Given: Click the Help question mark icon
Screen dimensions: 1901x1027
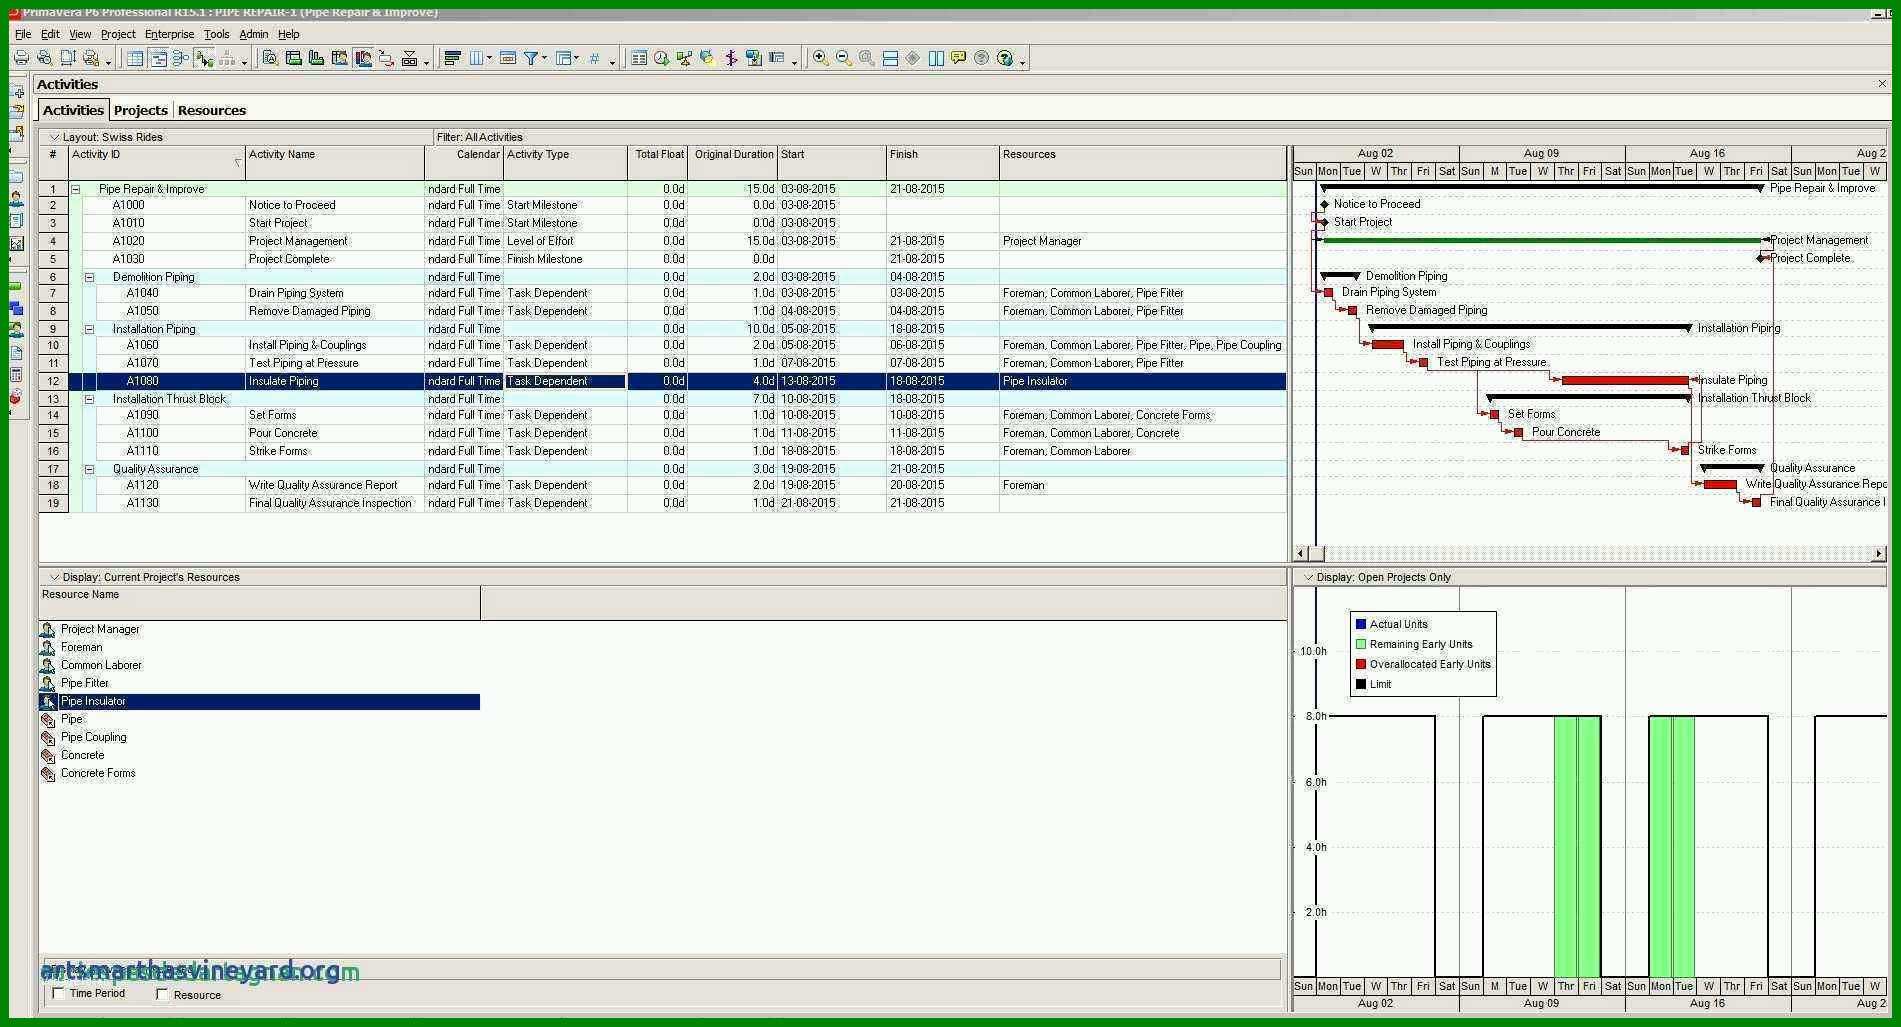Looking at the screenshot, I should coord(1005,58).
